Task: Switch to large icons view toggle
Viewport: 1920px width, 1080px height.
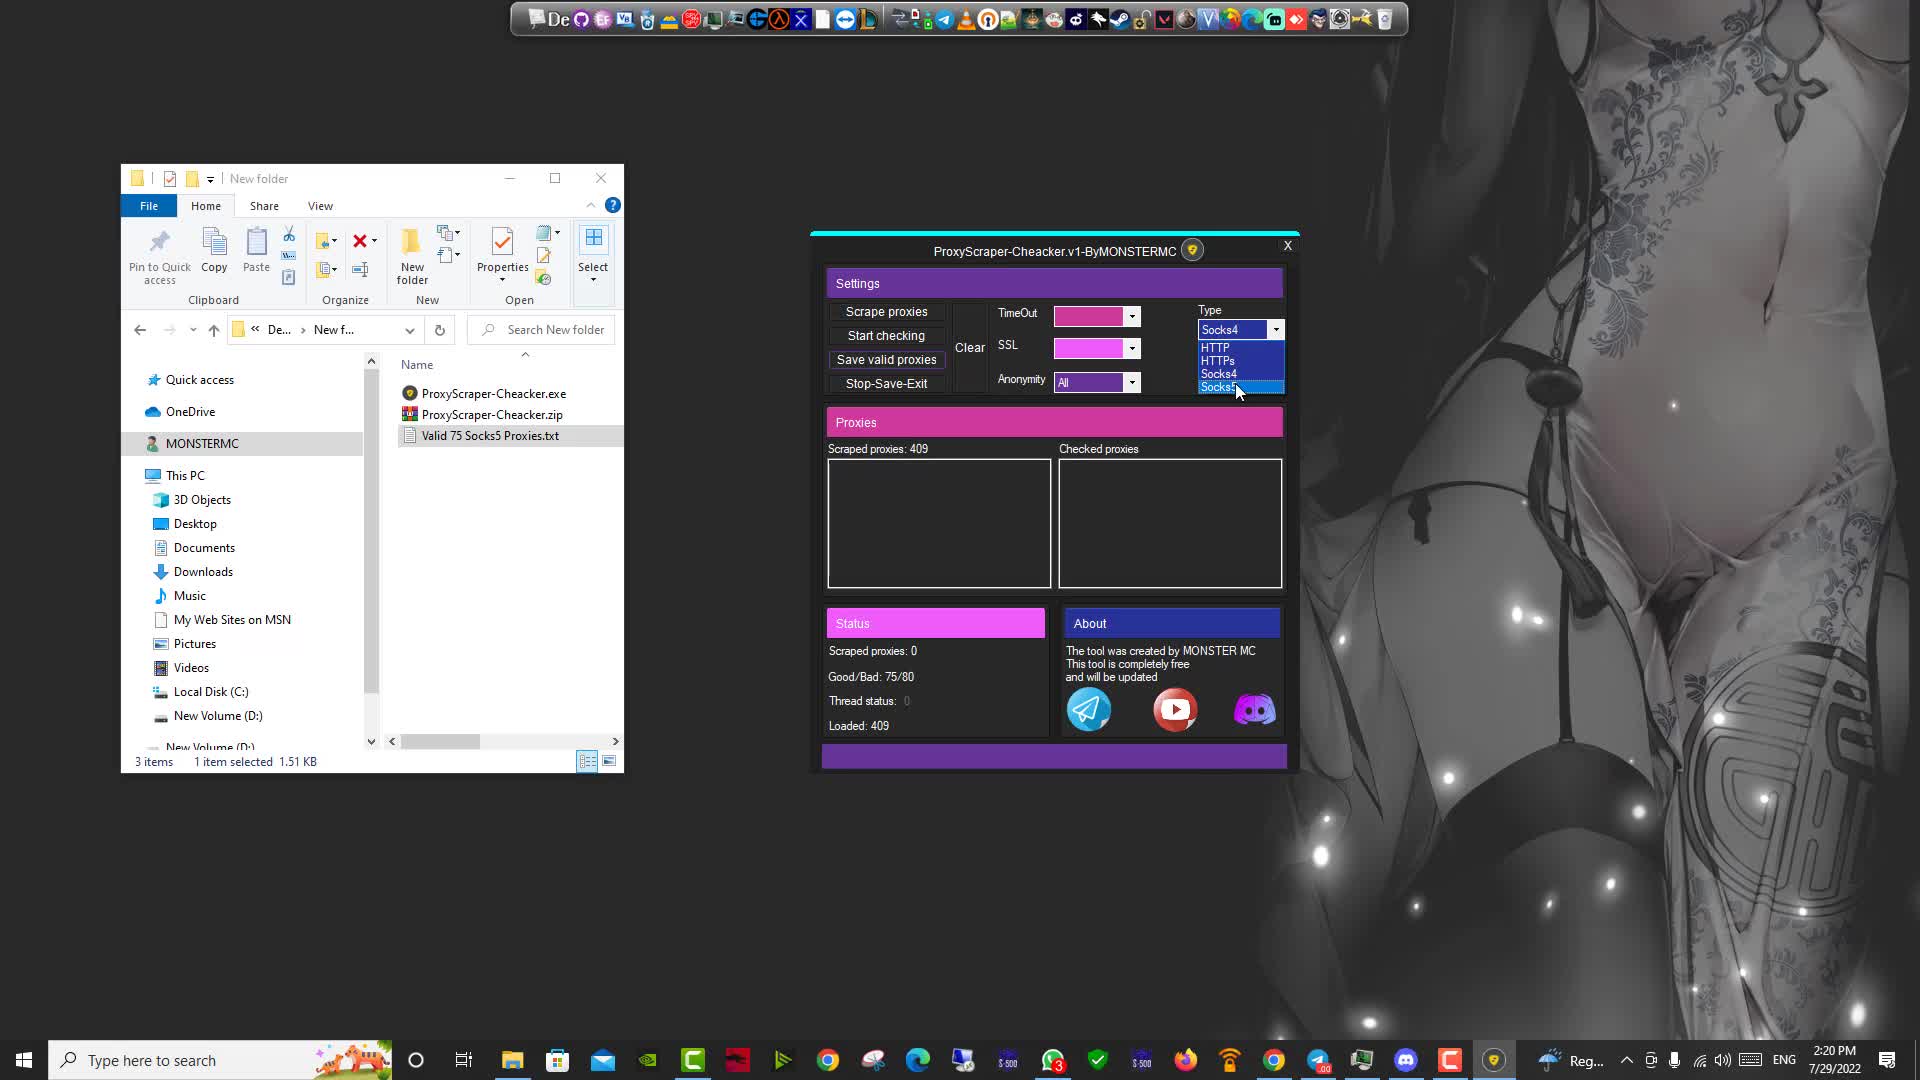Action: 609,762
